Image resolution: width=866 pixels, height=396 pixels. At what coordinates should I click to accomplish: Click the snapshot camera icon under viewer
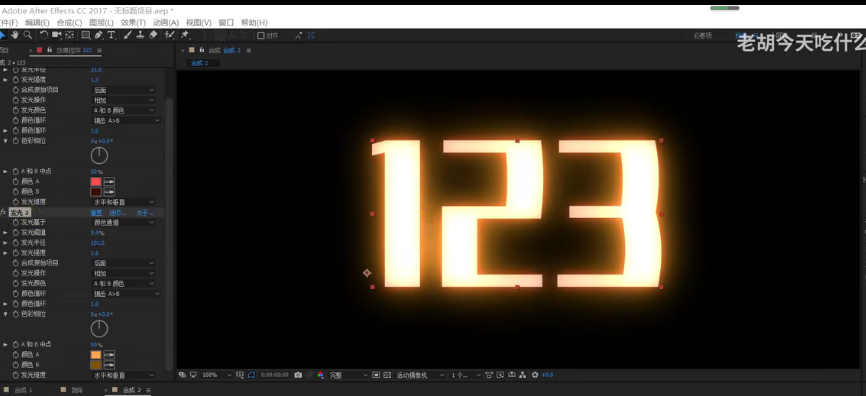coord(298,375)
